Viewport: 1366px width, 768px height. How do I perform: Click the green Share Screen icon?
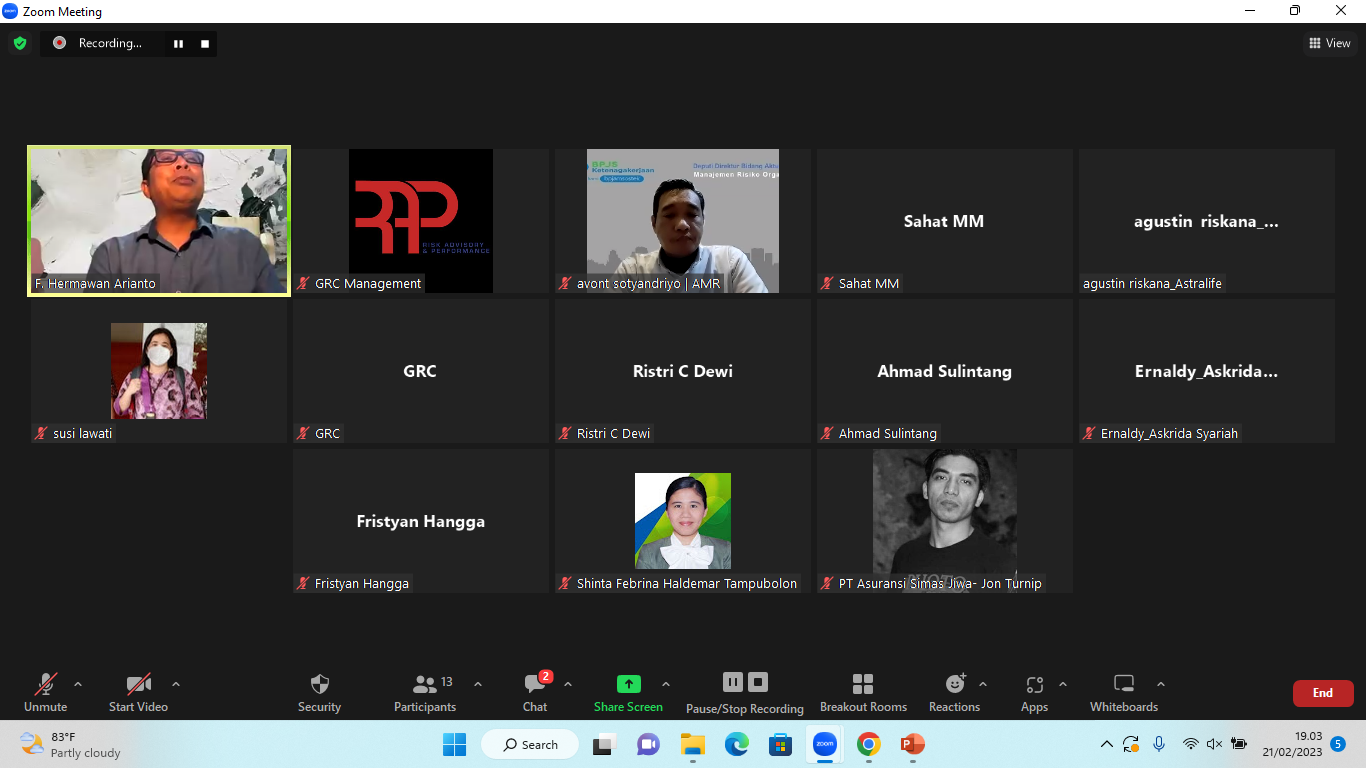(628, 684)
